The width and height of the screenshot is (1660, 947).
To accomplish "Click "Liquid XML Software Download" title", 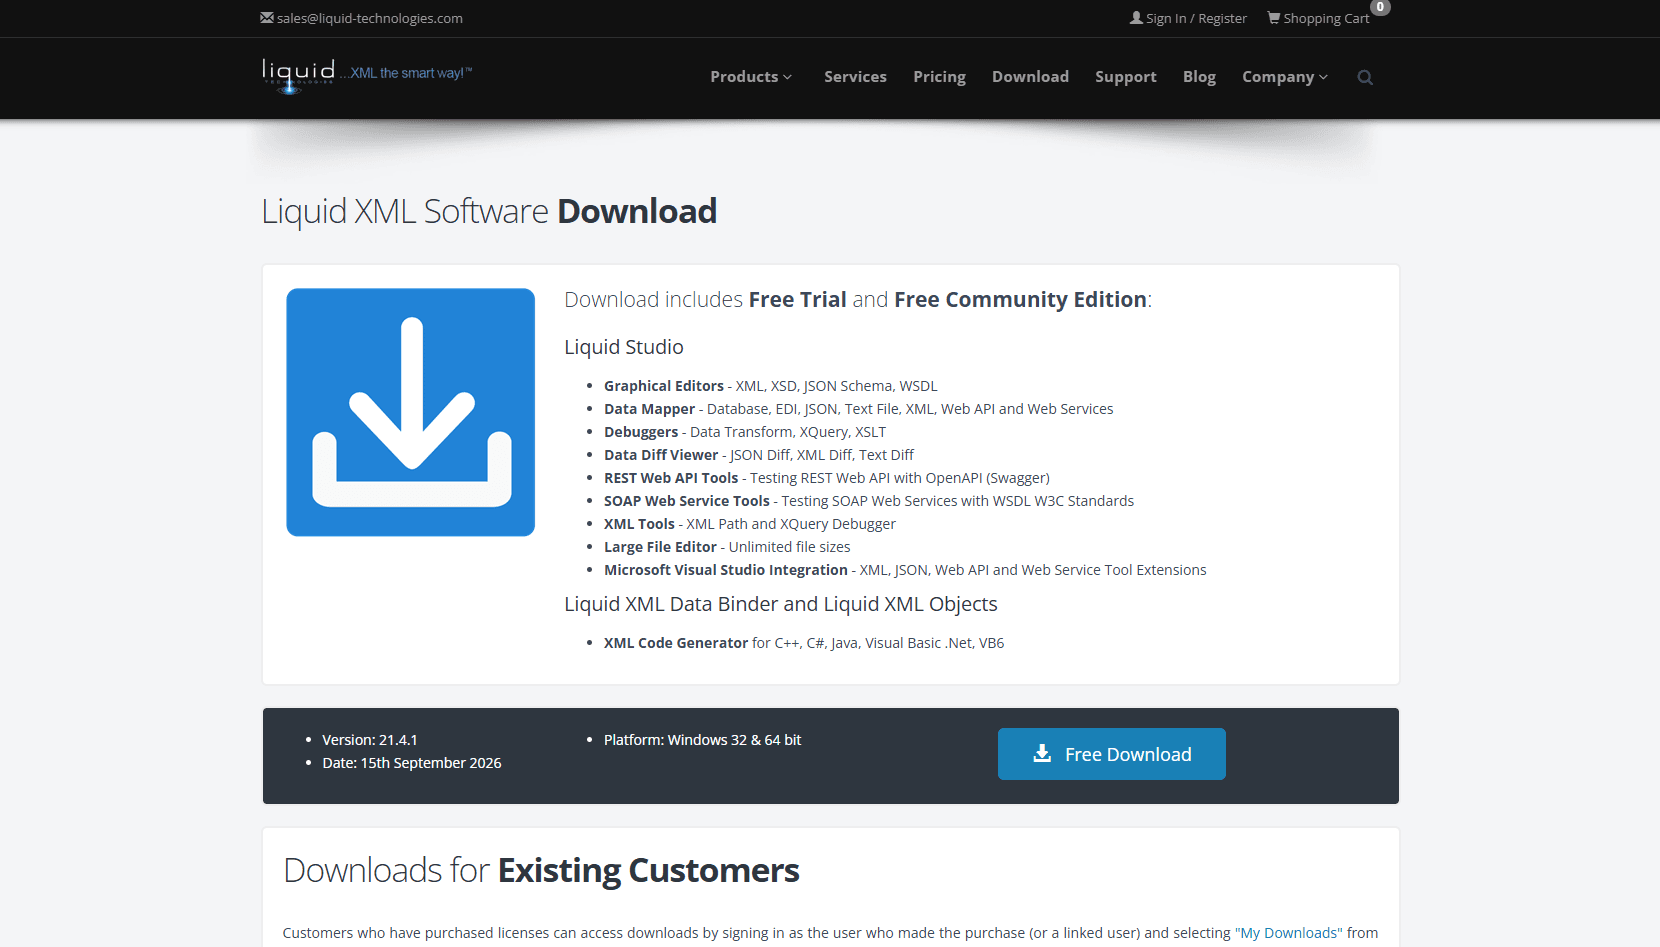I will pyautogui.click(x=489, y=211).
